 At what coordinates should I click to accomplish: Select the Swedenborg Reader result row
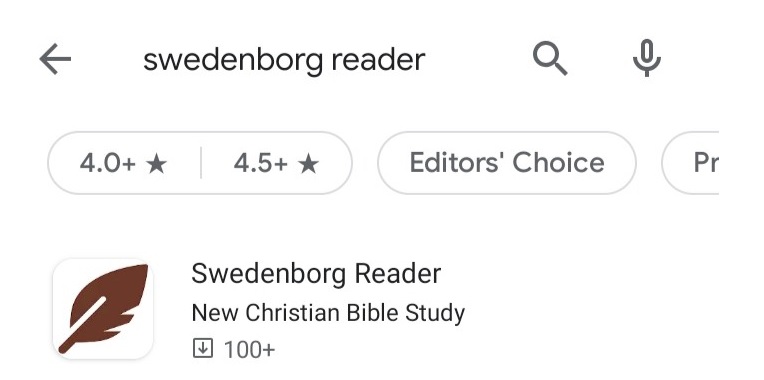point(382,309)
